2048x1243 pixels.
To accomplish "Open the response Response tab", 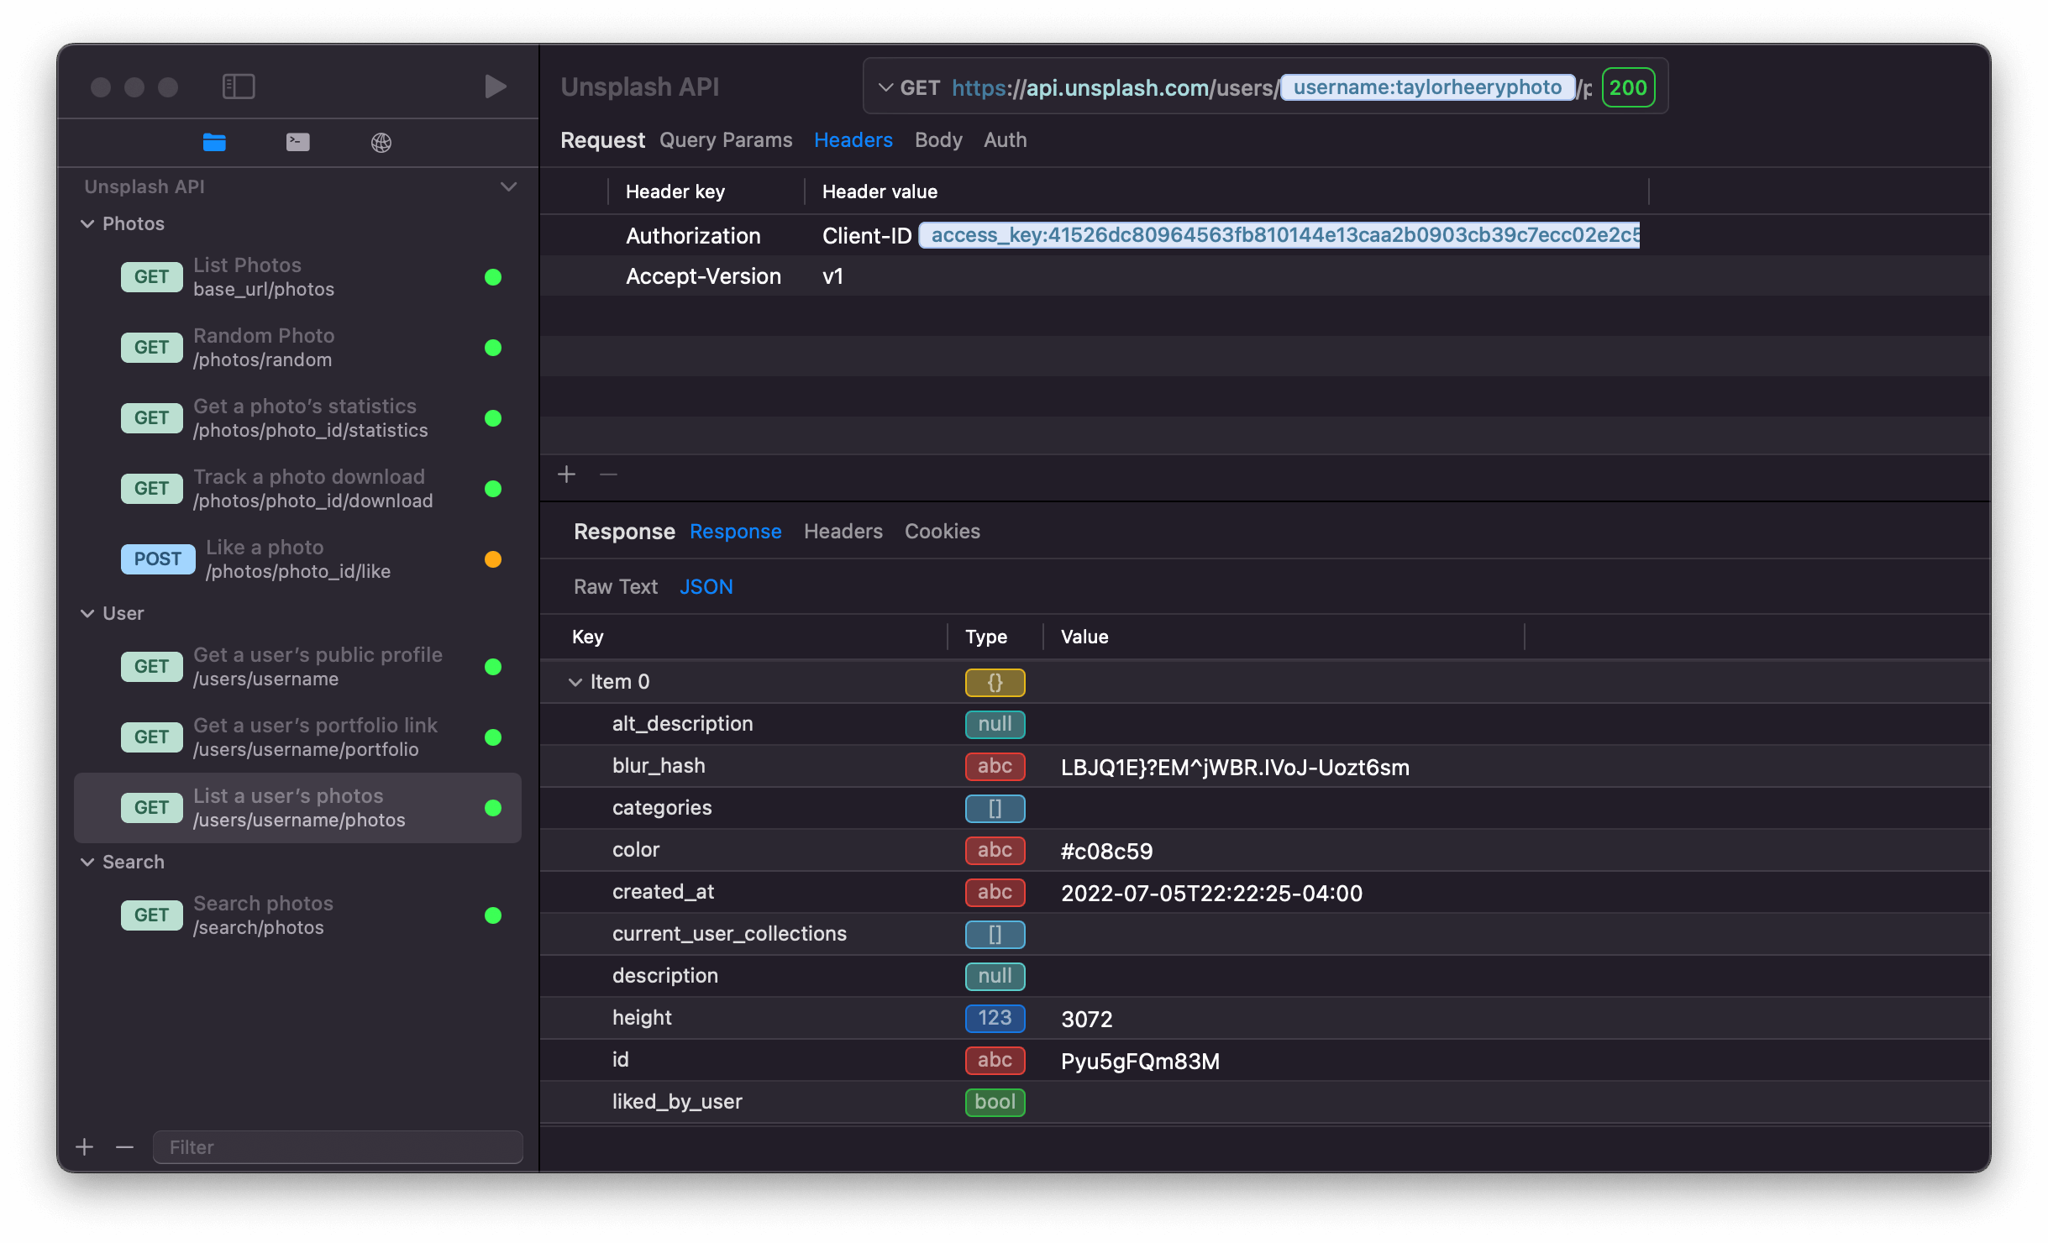I will click(x=736, y=531).
